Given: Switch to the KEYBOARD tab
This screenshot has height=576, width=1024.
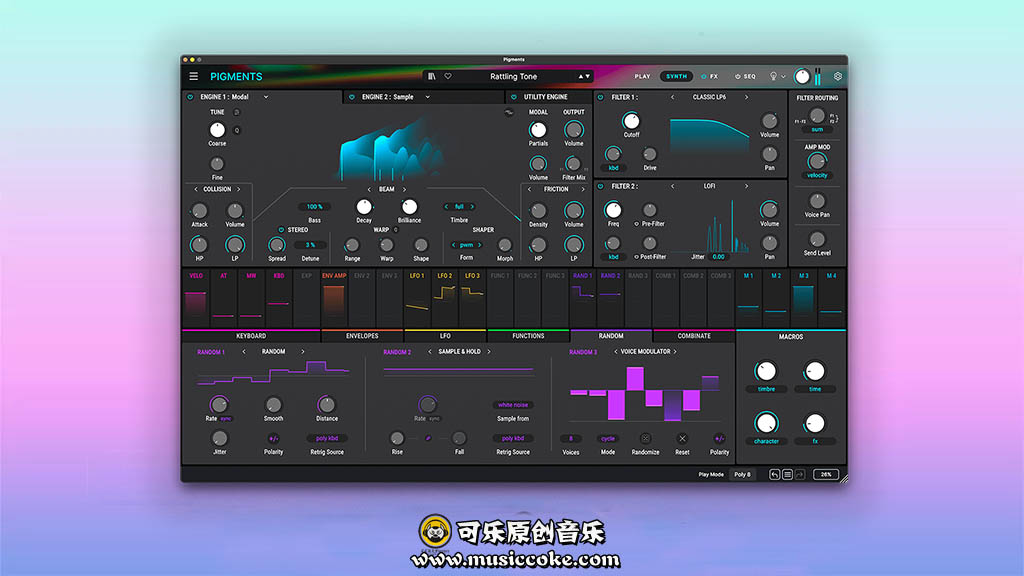Looking at the screenshot, I should [x=251, y=336].
